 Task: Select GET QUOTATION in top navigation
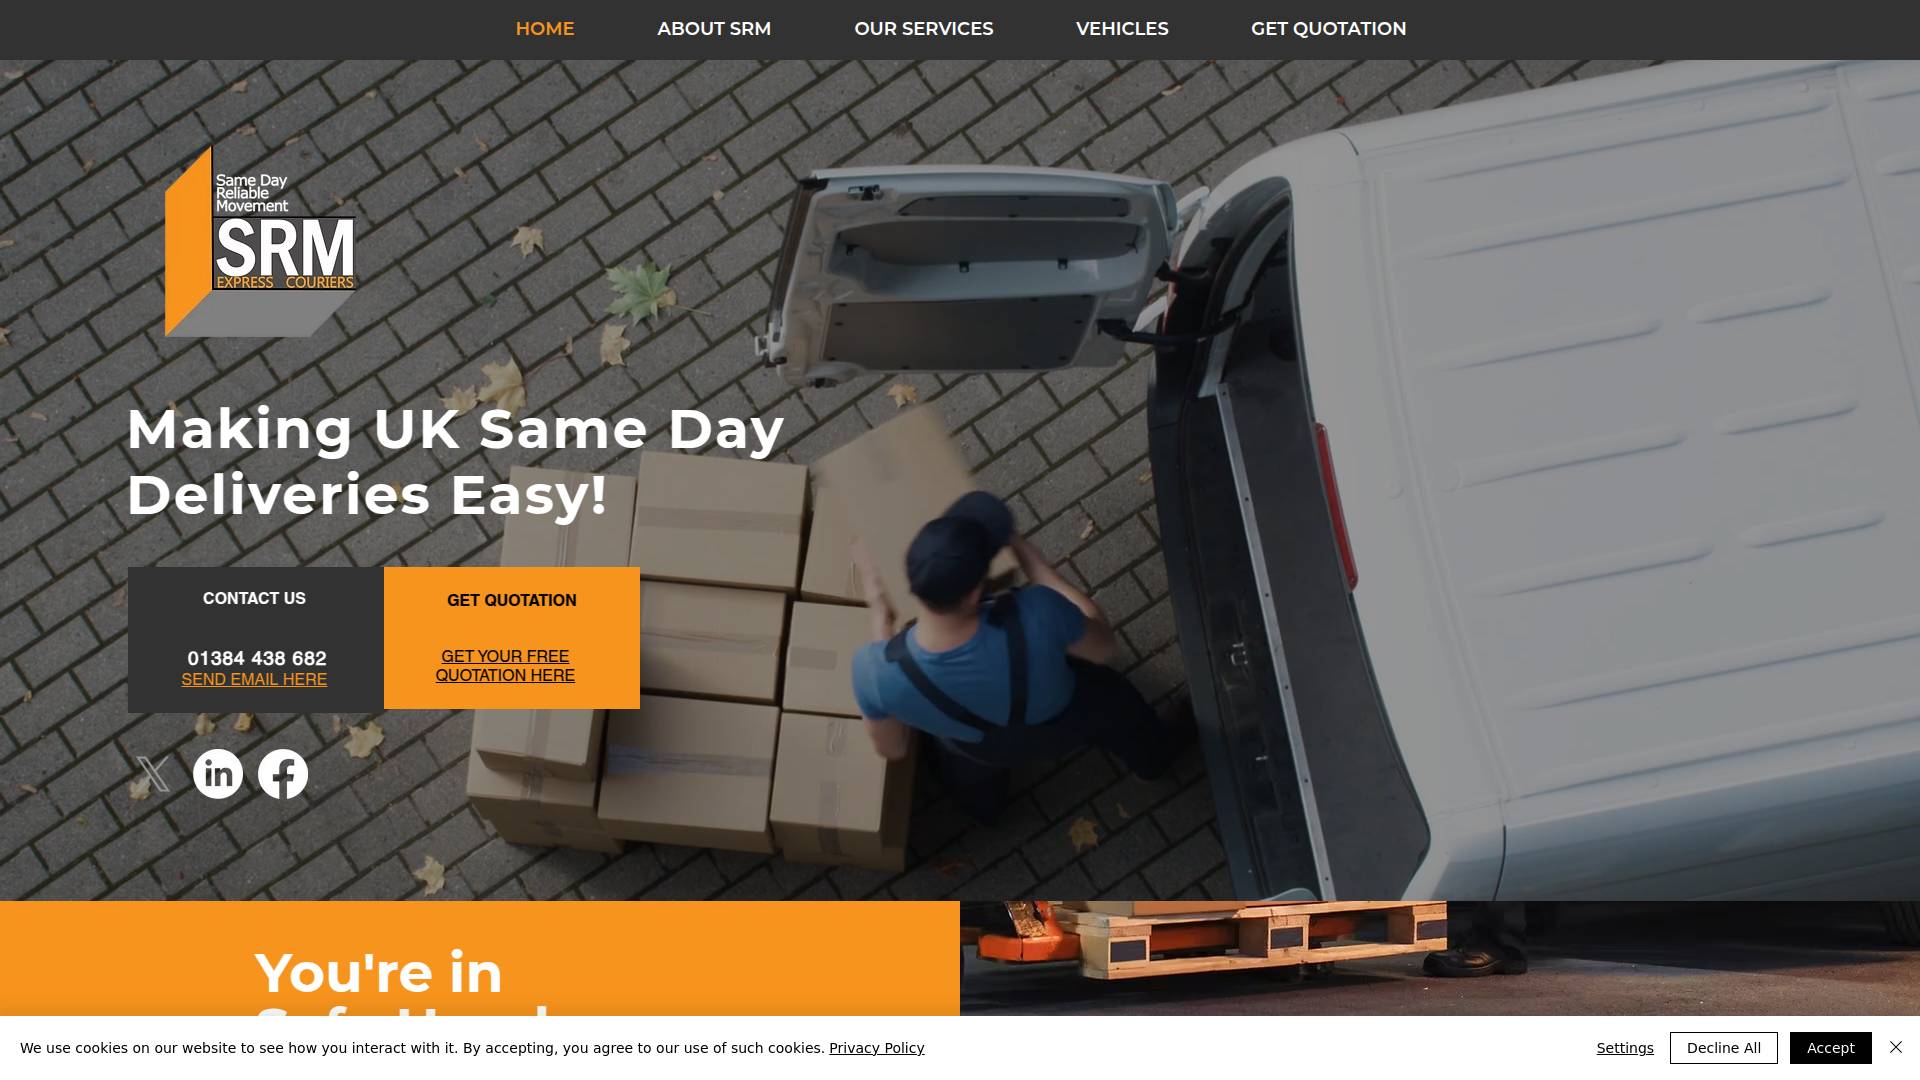(x=1329, y=29)
